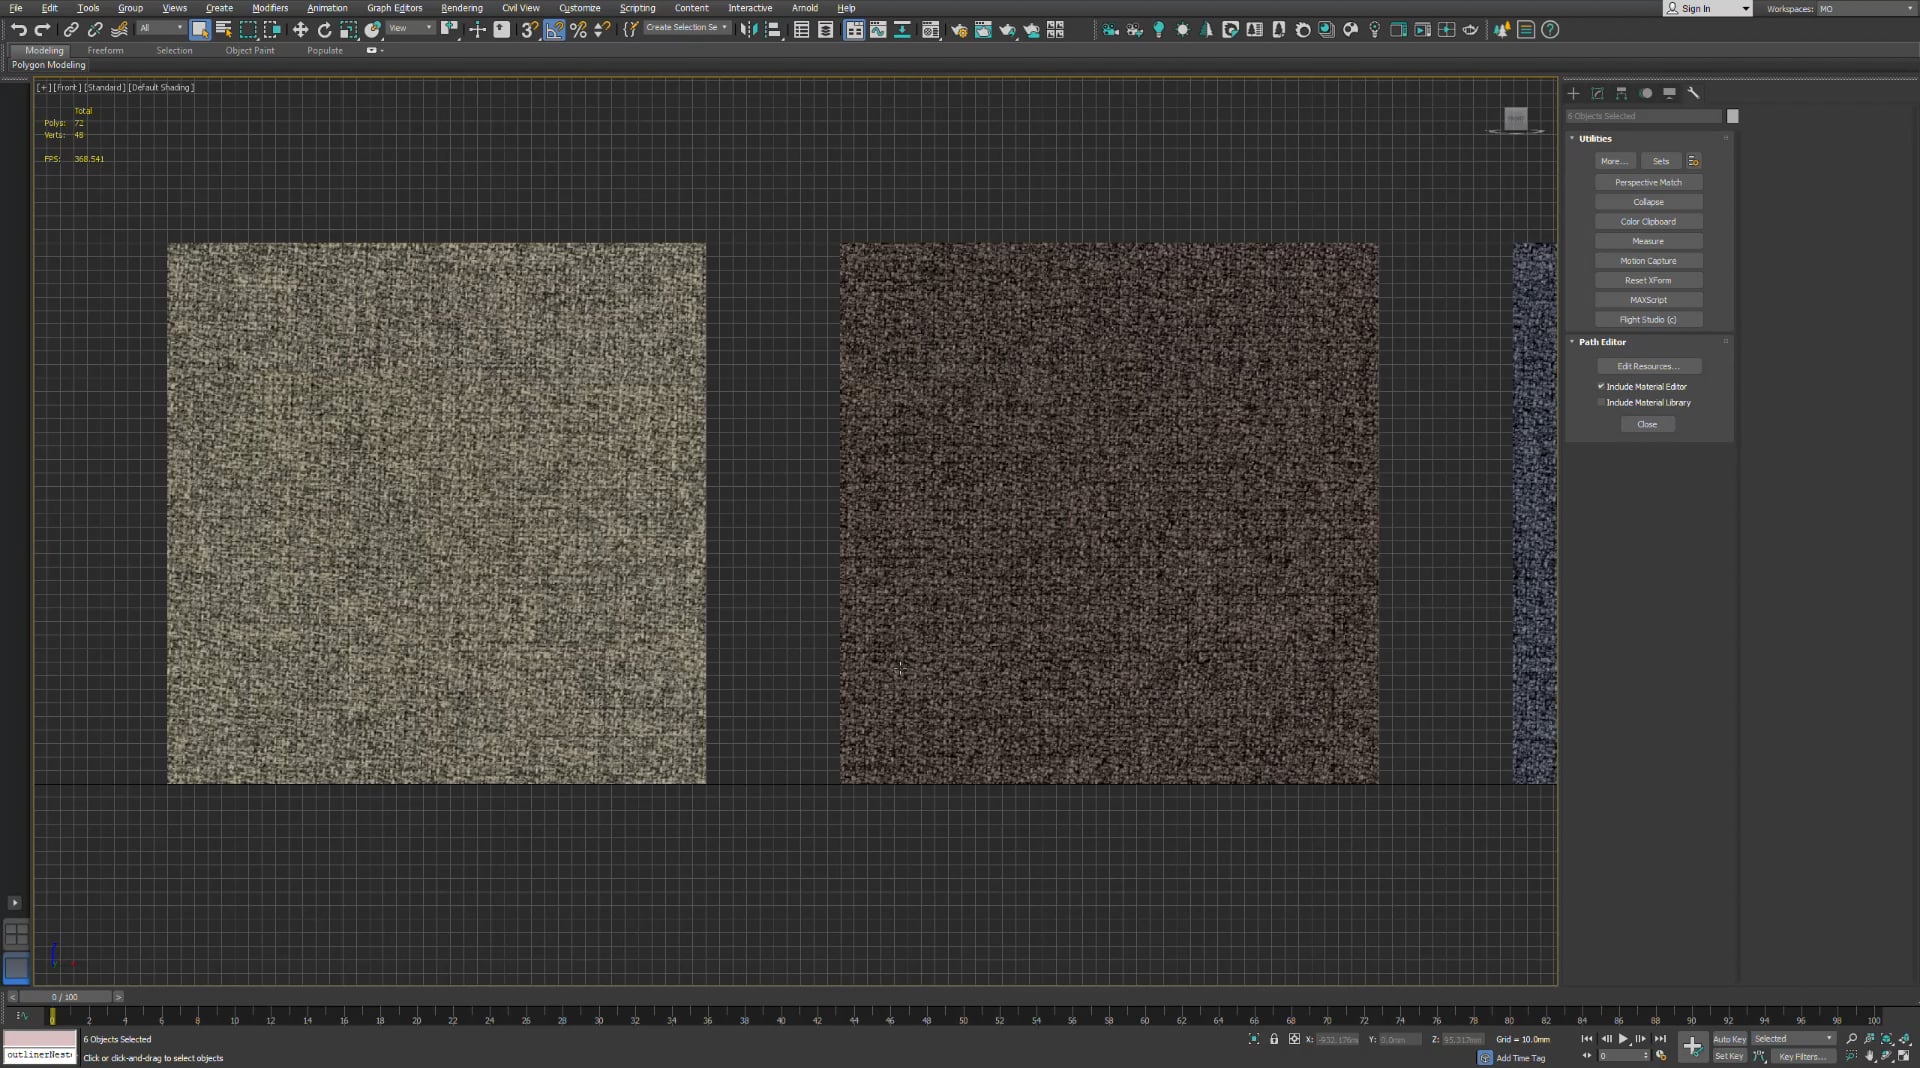Uncheck Include Material Editor checkbox
Viewport: 1920px width, 1068px height.
pyautogui.click(x=1601, y=386)
